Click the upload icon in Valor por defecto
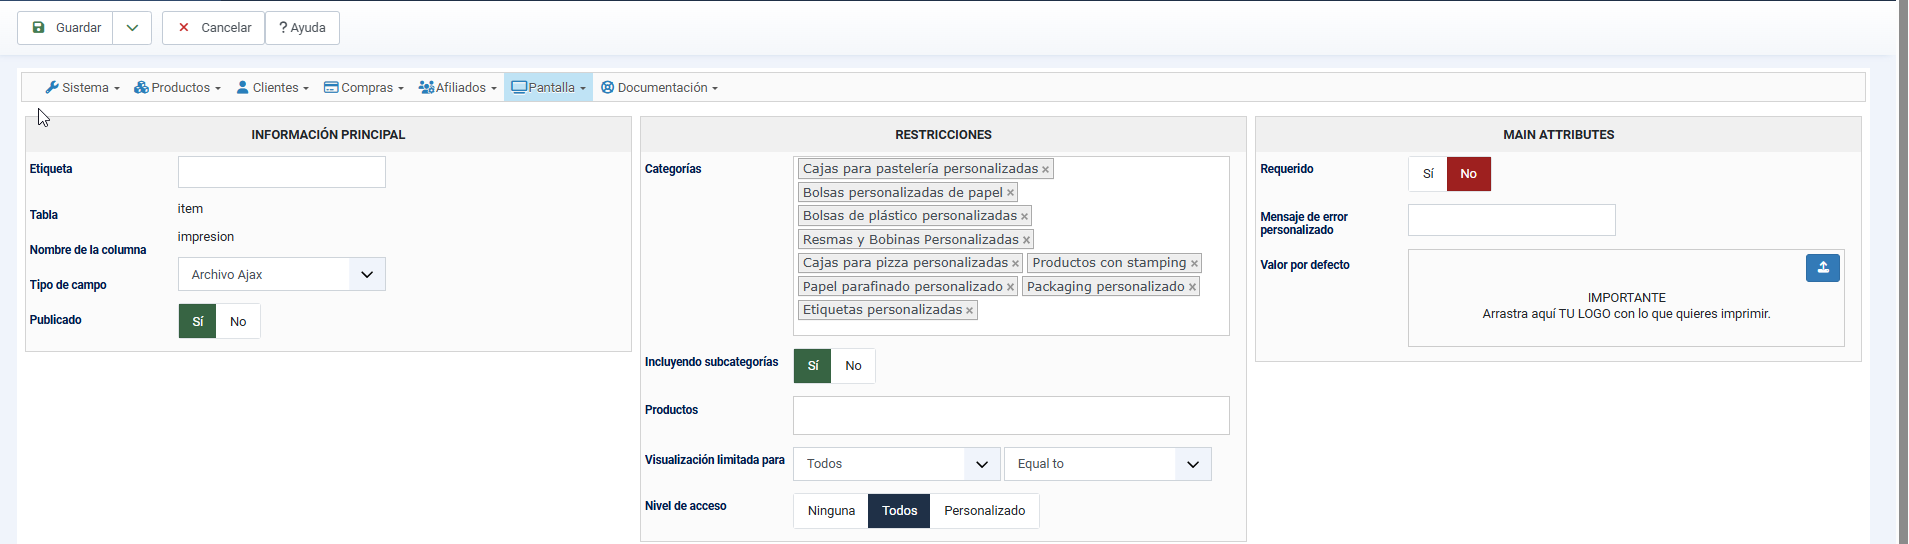 tap(1822, 268)
